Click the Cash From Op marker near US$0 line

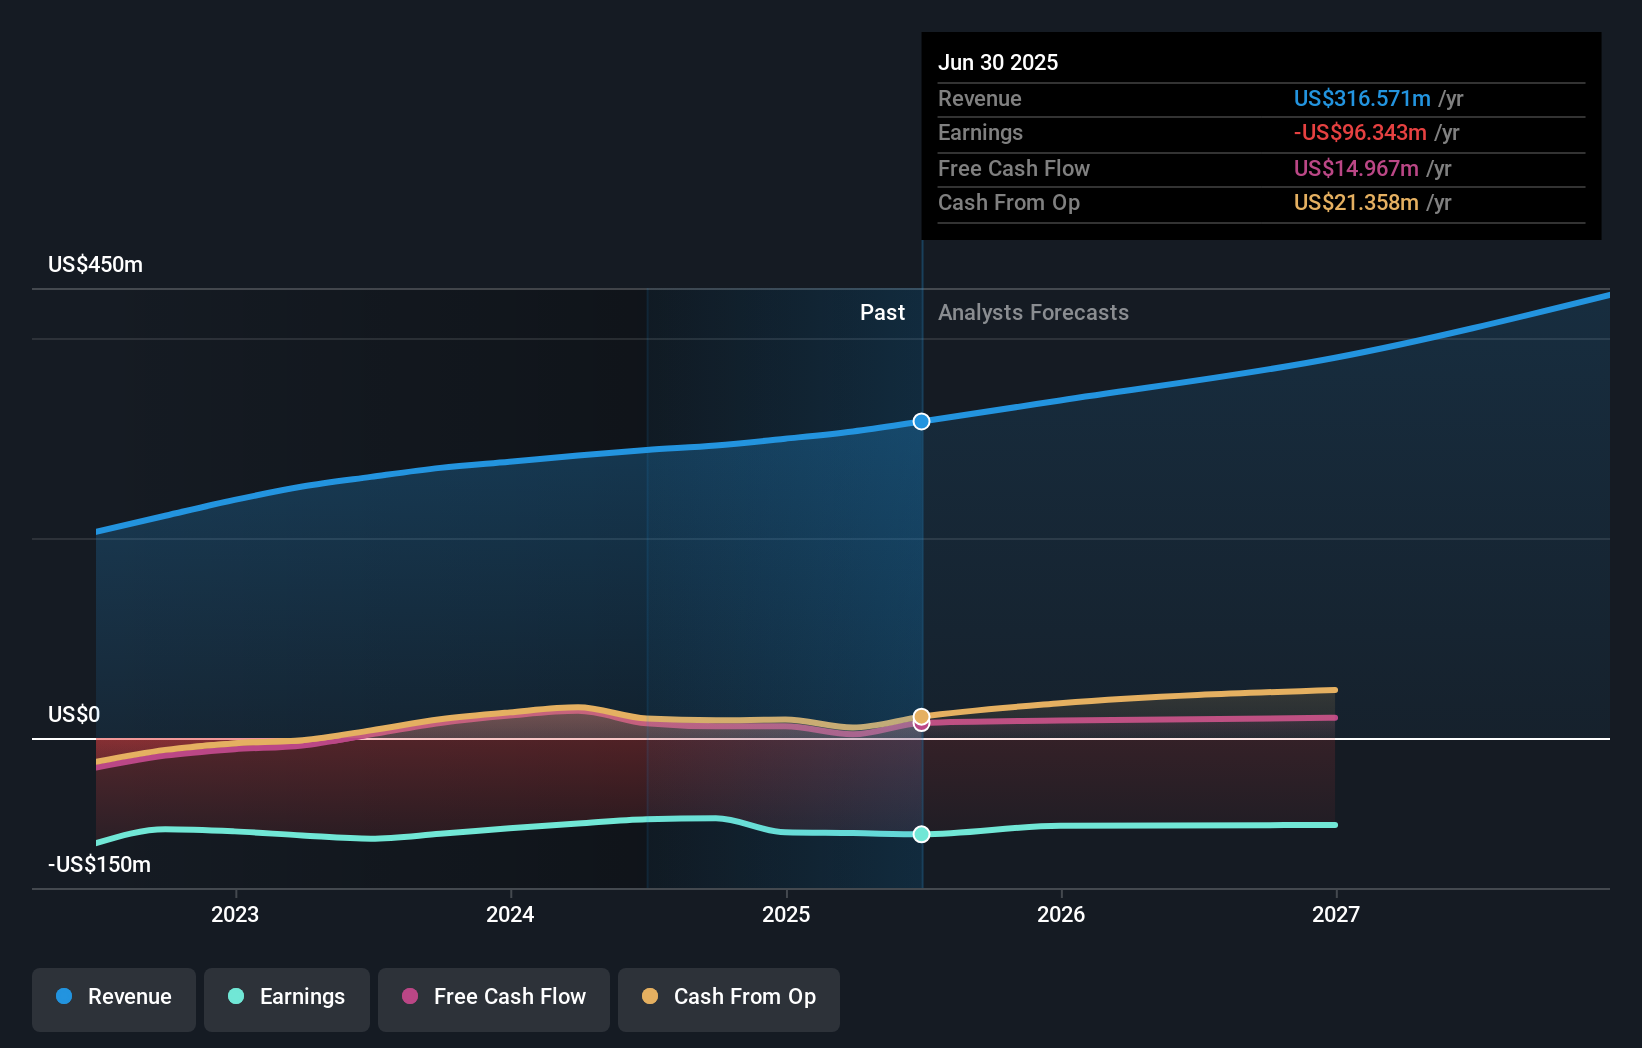(921, 716)
